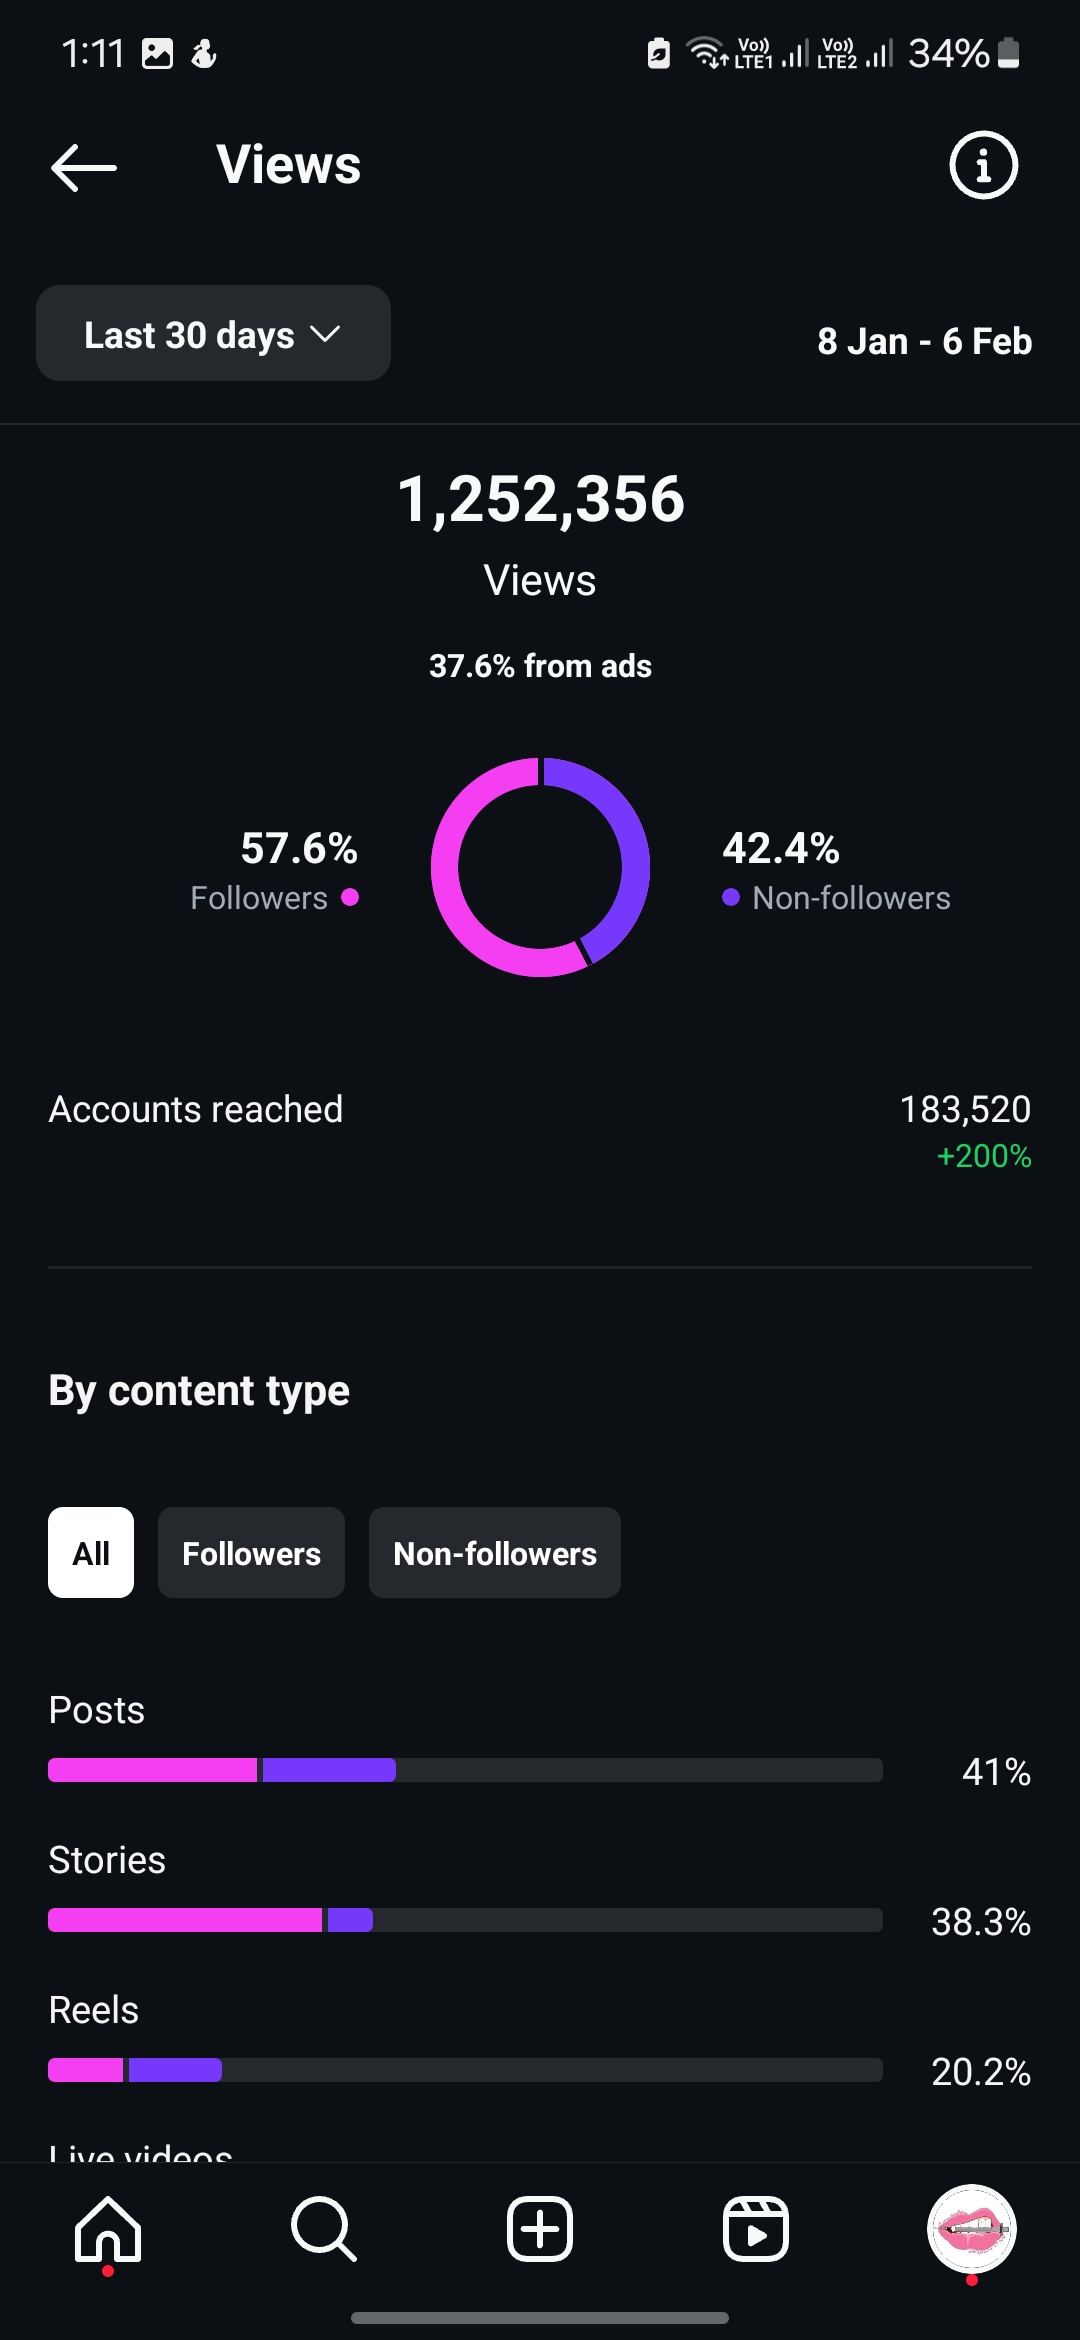Open the info icon for Views
Image resolution: width=1080 pixels, height=2340 pixels.
point(983,165)
